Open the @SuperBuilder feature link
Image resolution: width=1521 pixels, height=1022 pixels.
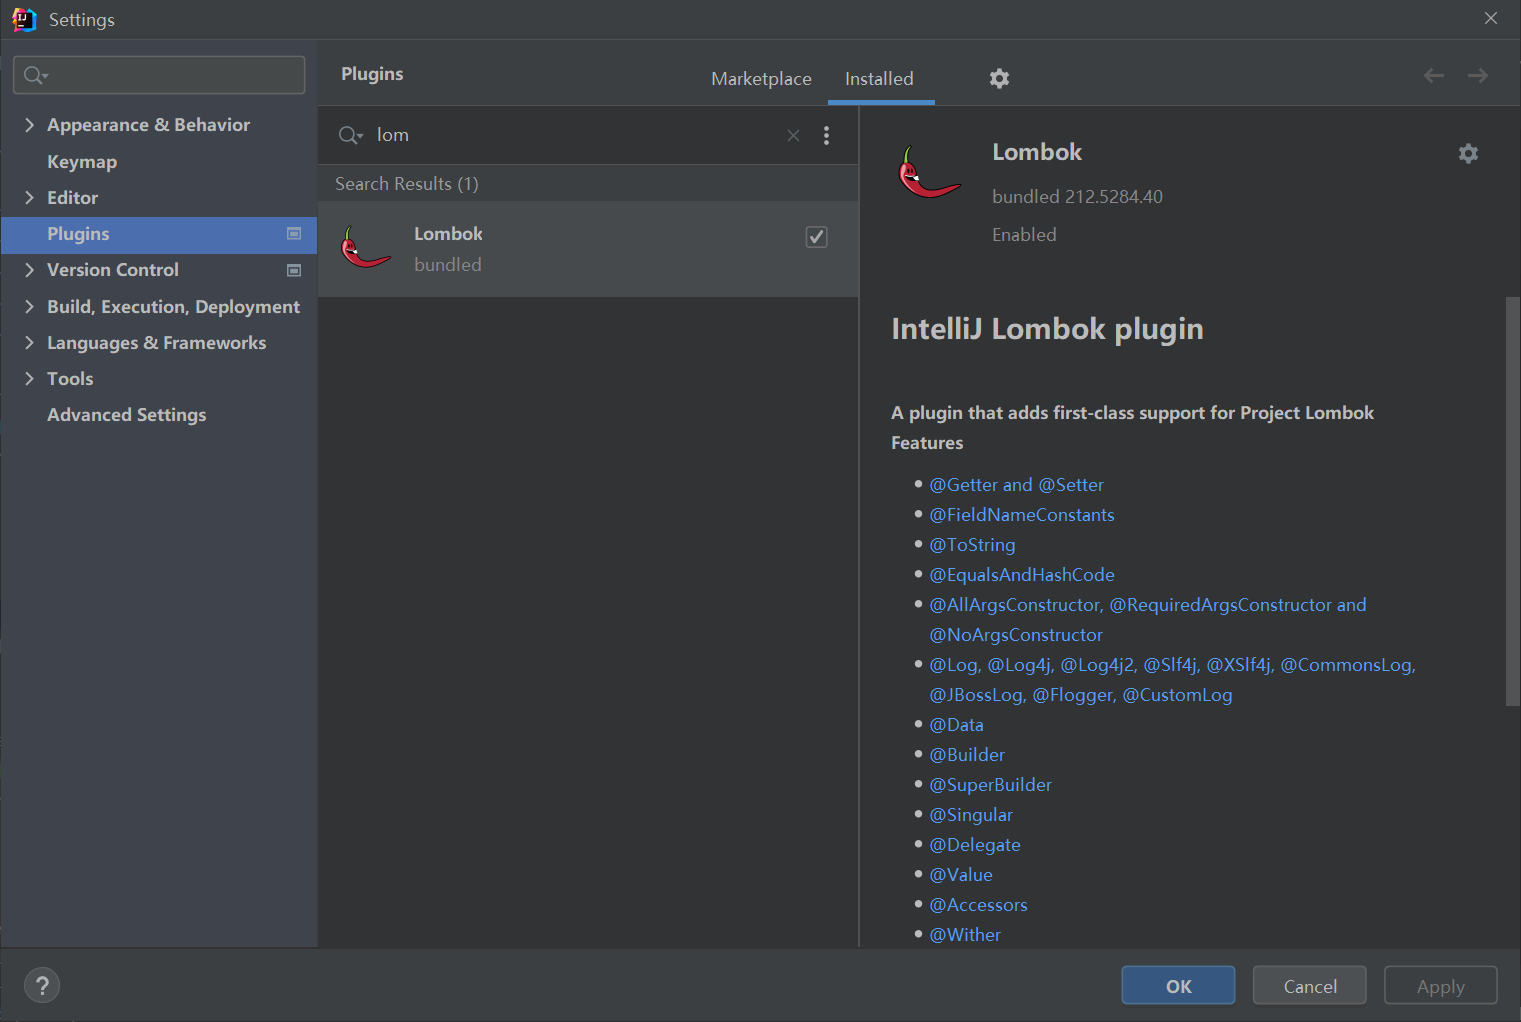point(990,784)
